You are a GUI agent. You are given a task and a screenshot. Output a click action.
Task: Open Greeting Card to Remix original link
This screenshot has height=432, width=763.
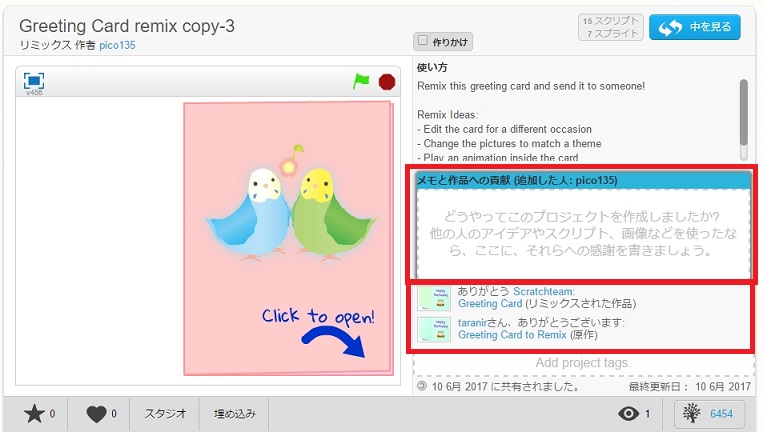pyautogui.click(x=512, y=335)
